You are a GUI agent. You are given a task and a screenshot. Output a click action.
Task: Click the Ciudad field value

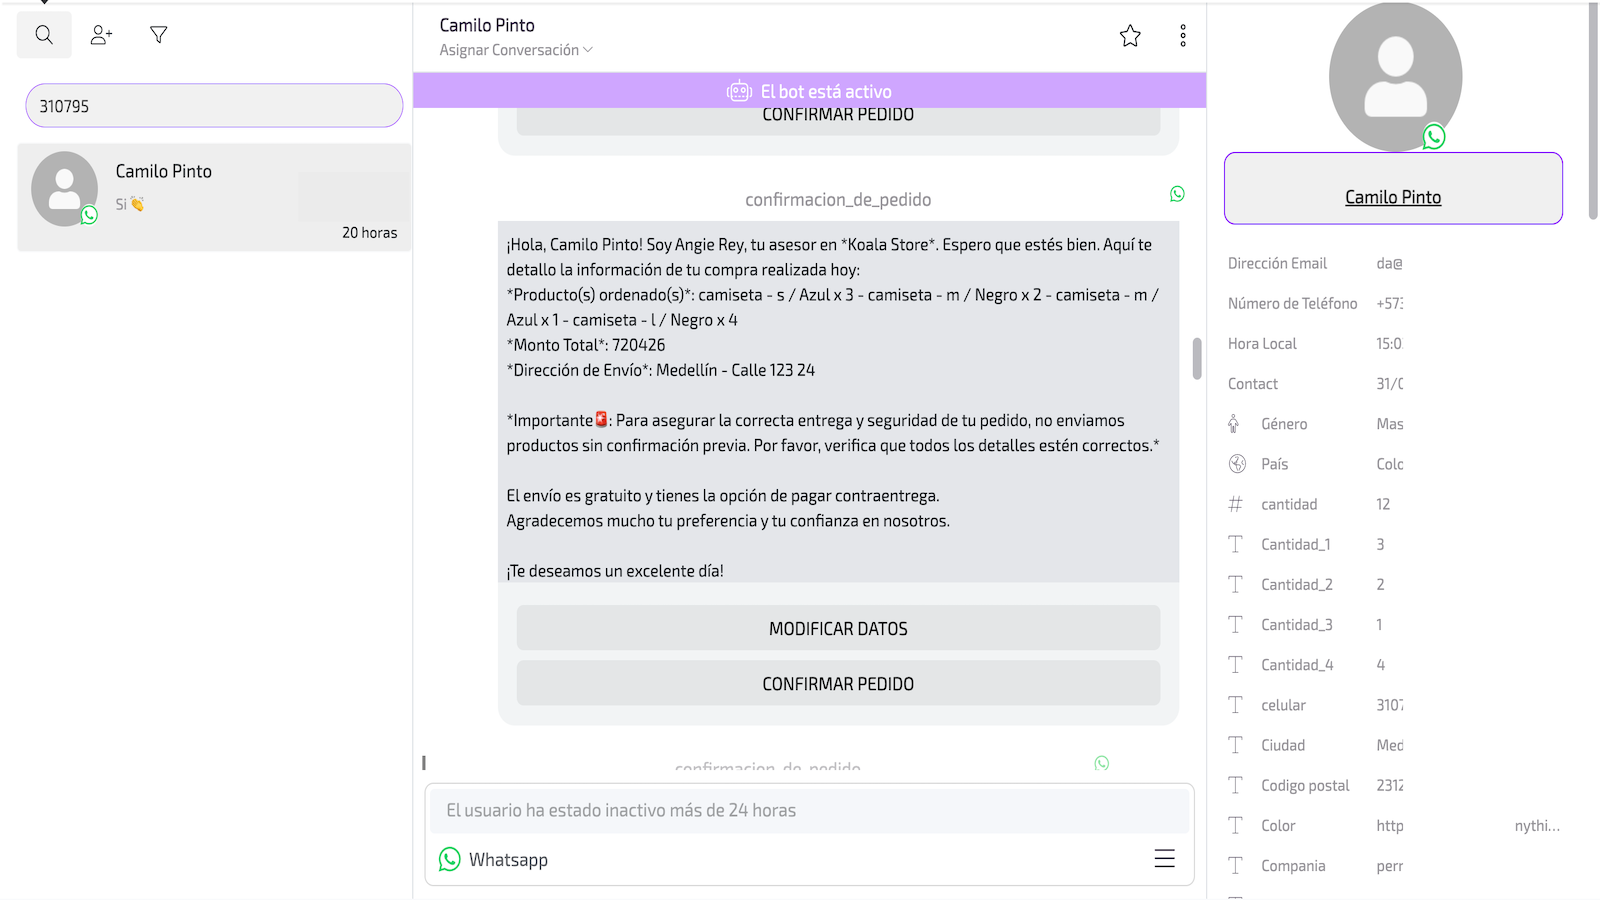point(1389,745)
